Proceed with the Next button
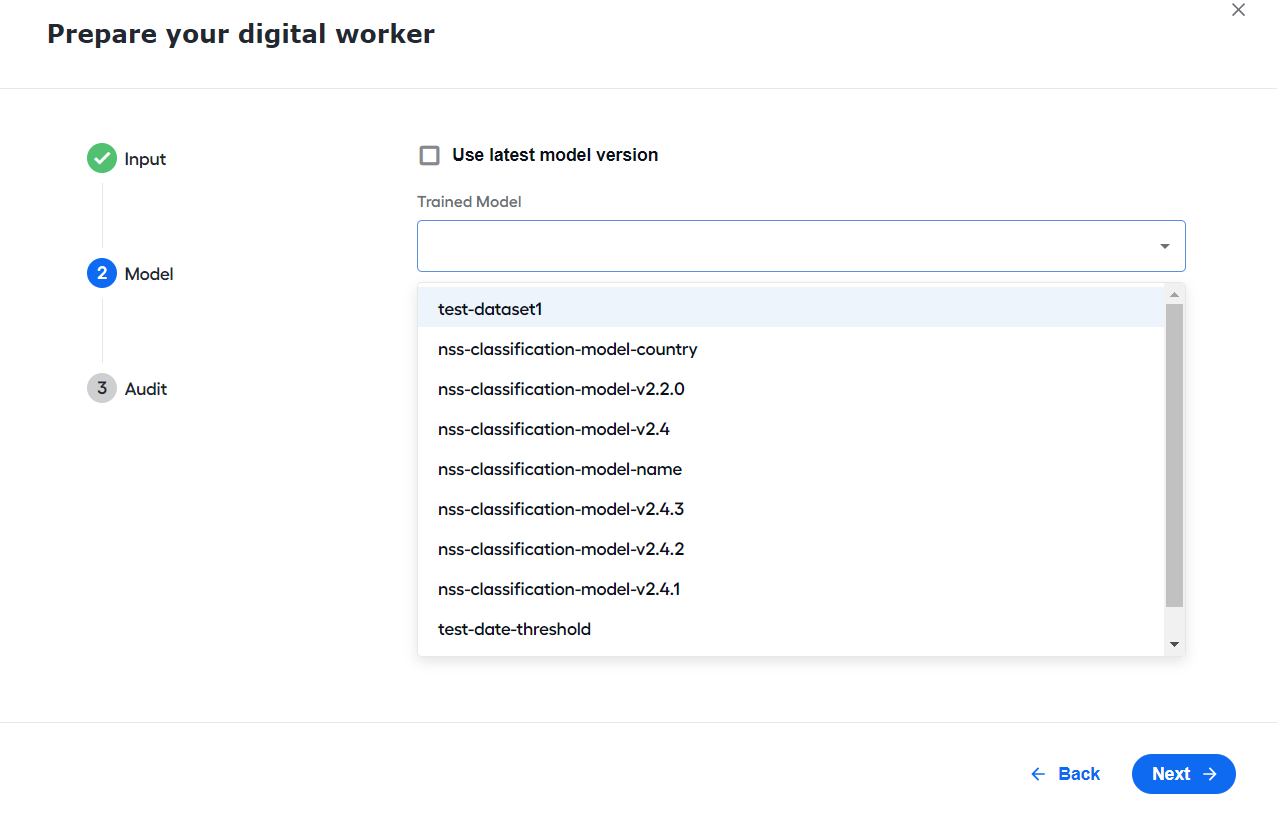1277x815 pixels. [x=1184, y=774]
